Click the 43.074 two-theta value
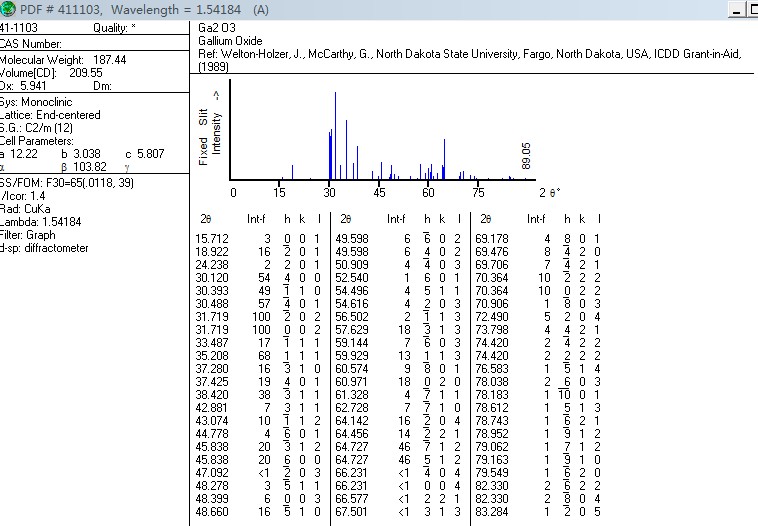Viewport: 758px width, 526px height. [212, 421]
